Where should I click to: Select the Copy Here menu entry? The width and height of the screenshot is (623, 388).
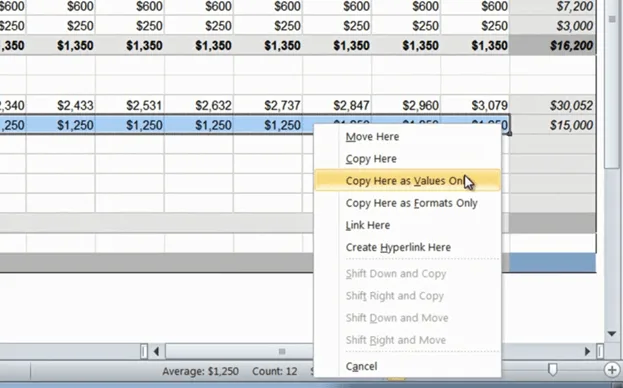[x=407, y=159]
